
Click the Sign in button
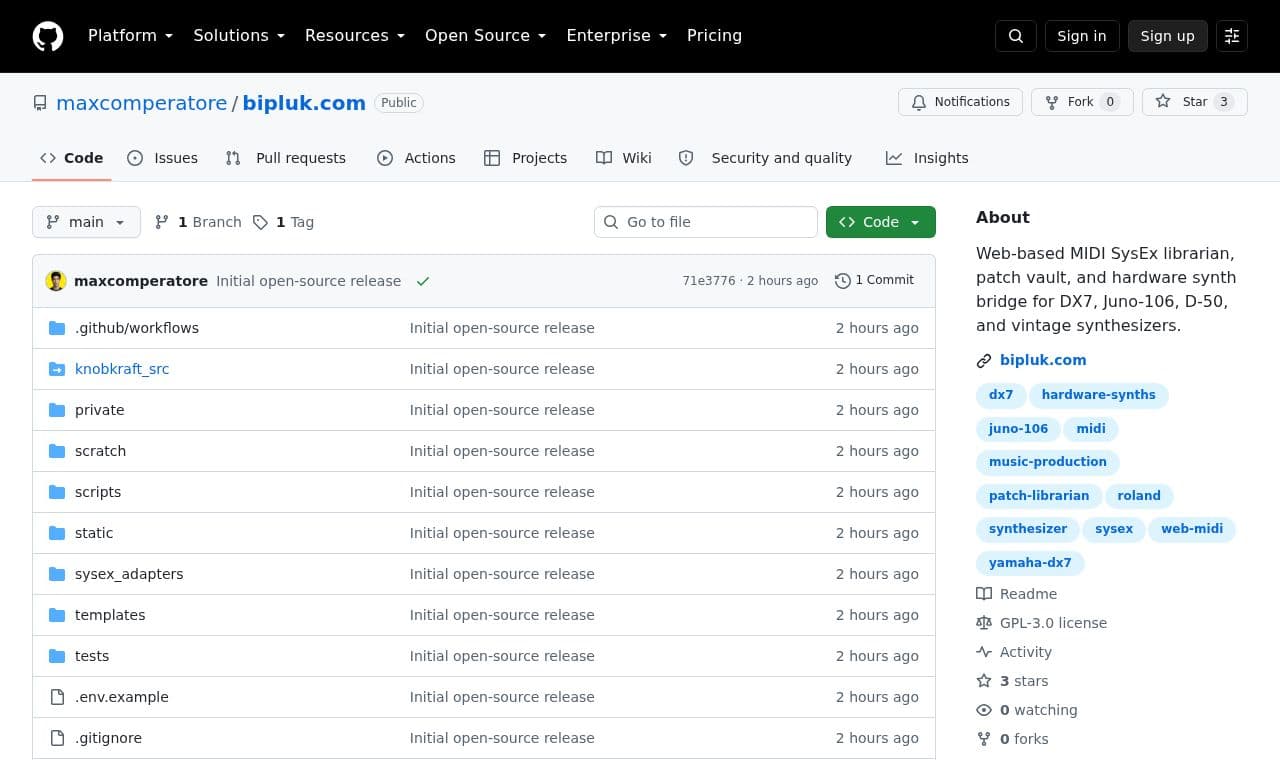(1082, 36)
